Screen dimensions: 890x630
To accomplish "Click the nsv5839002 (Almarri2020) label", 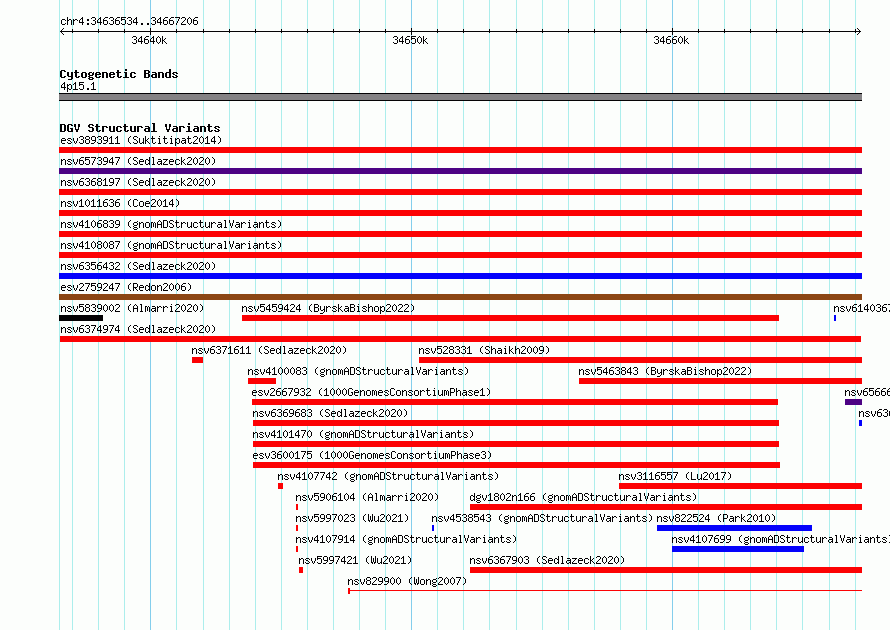I will point(132,308).
